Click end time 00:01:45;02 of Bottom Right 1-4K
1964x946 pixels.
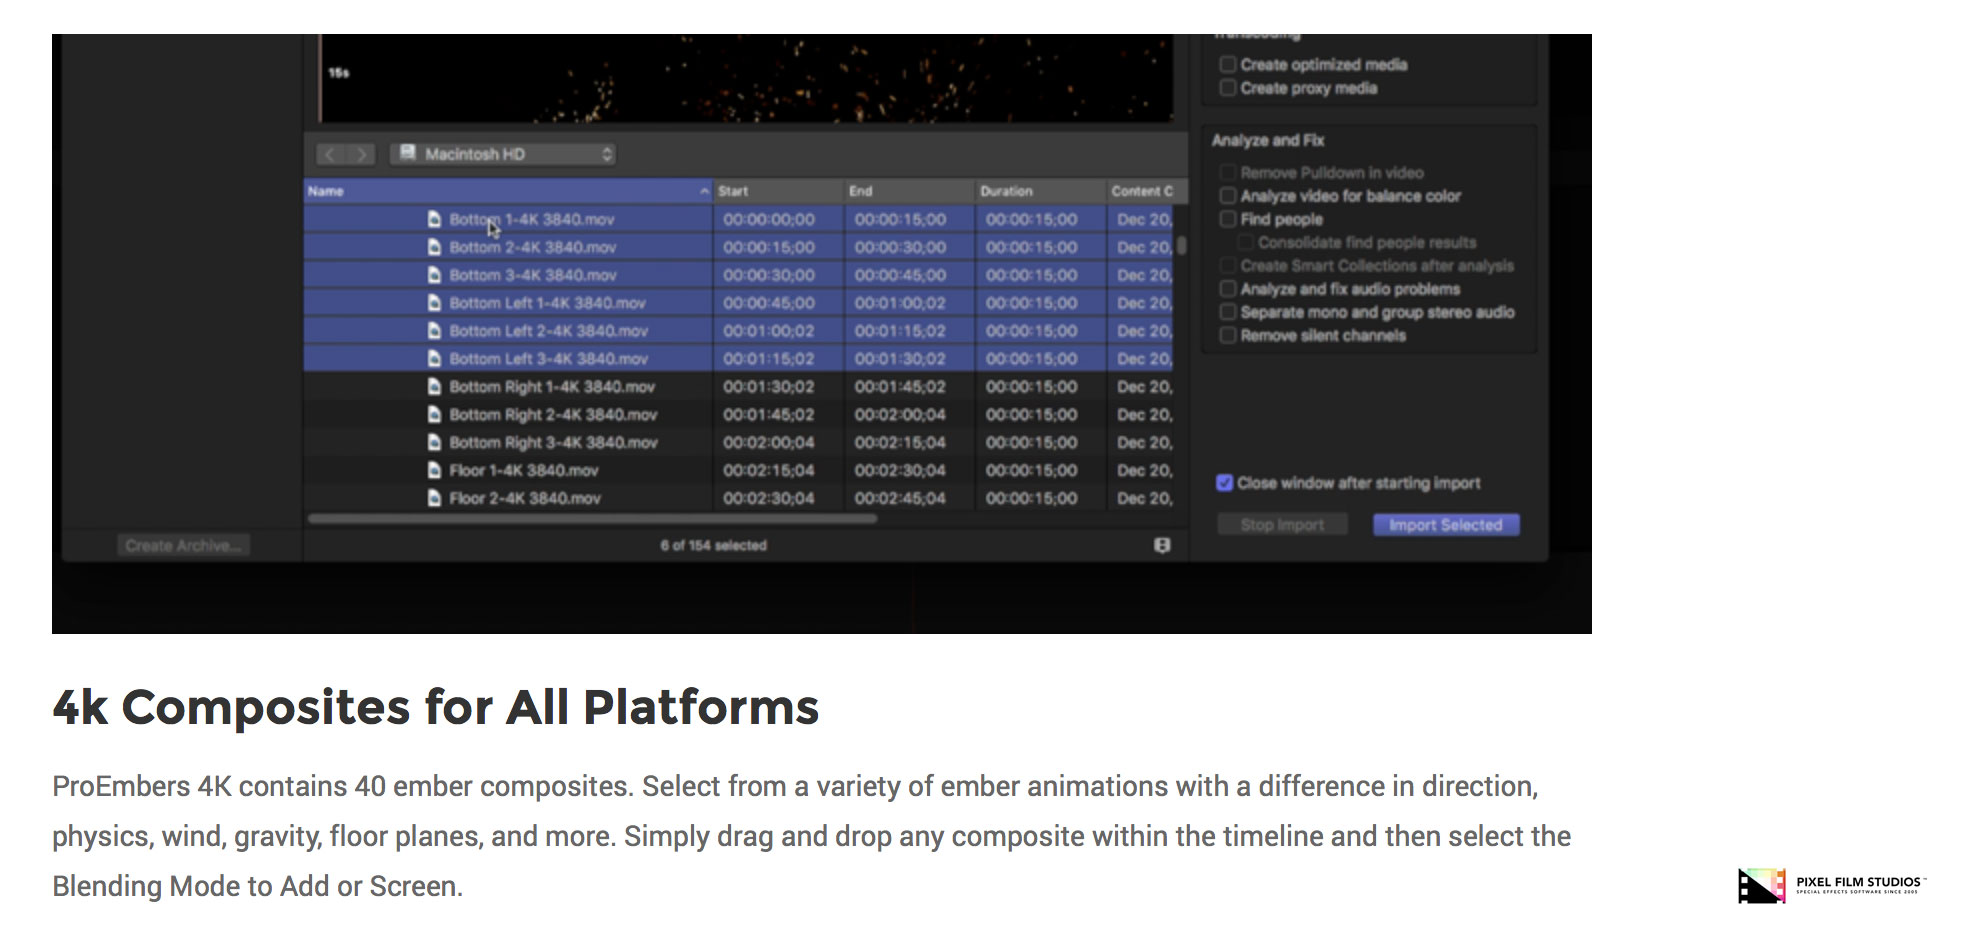click(900, 386)
